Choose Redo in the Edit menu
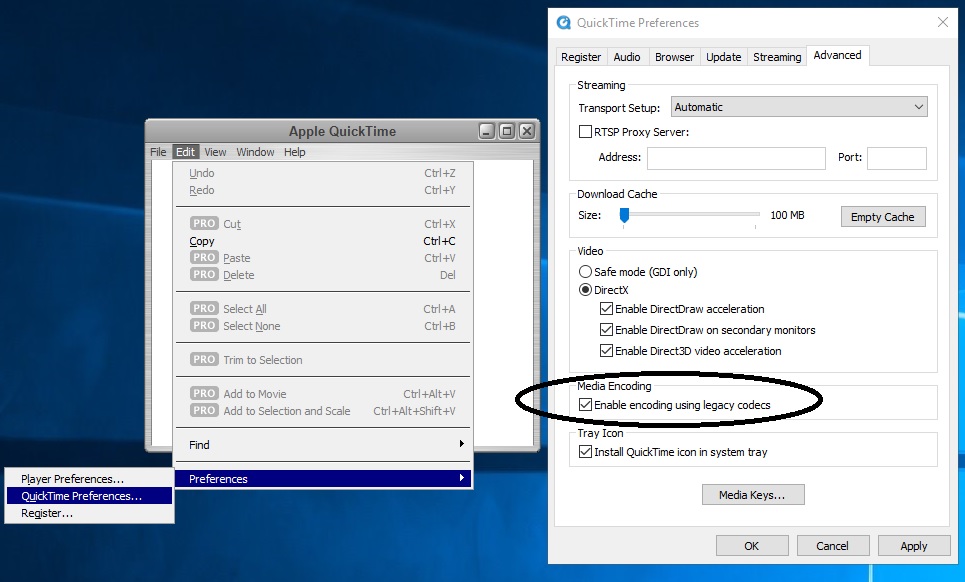The image size is (965, 582). (323, 190)
